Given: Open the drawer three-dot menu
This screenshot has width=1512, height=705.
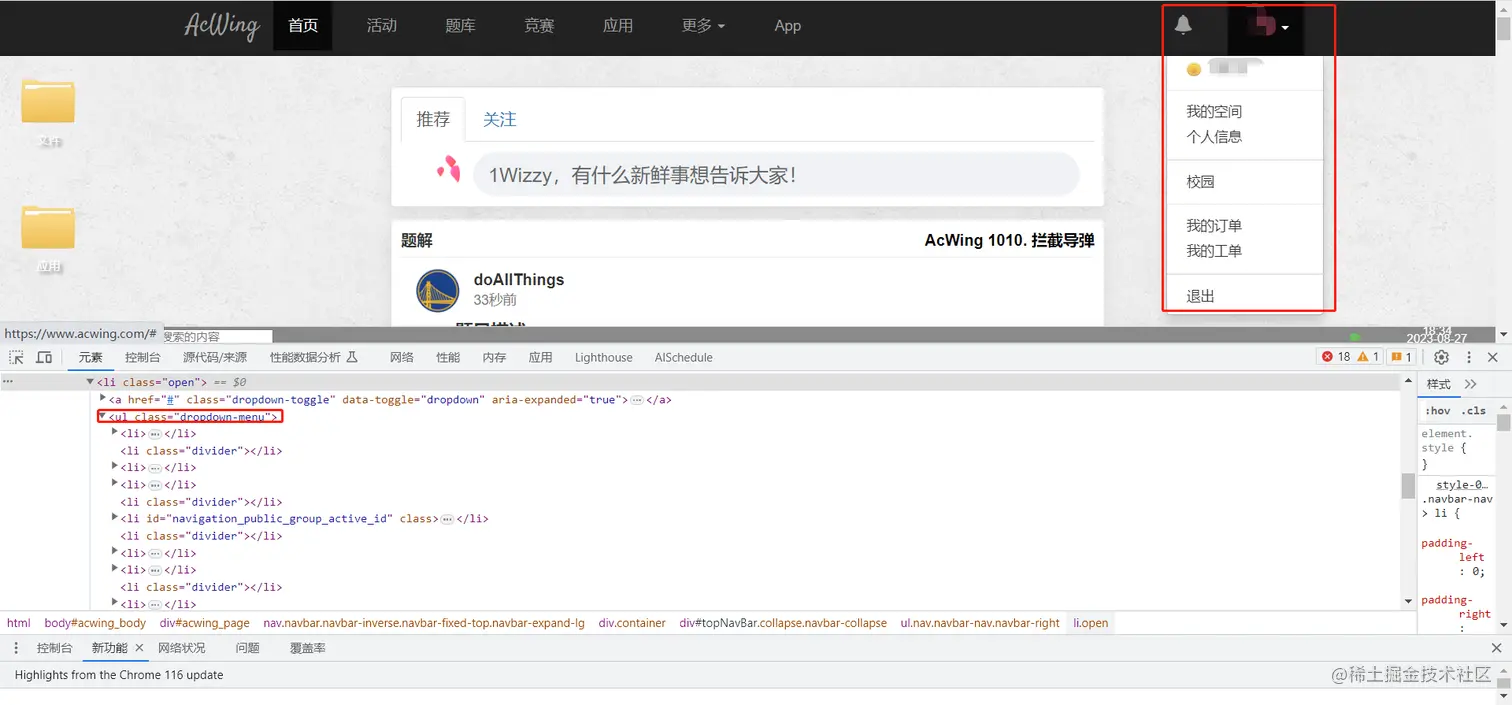Looking at the screenshot, I should (x=16, y=648).
